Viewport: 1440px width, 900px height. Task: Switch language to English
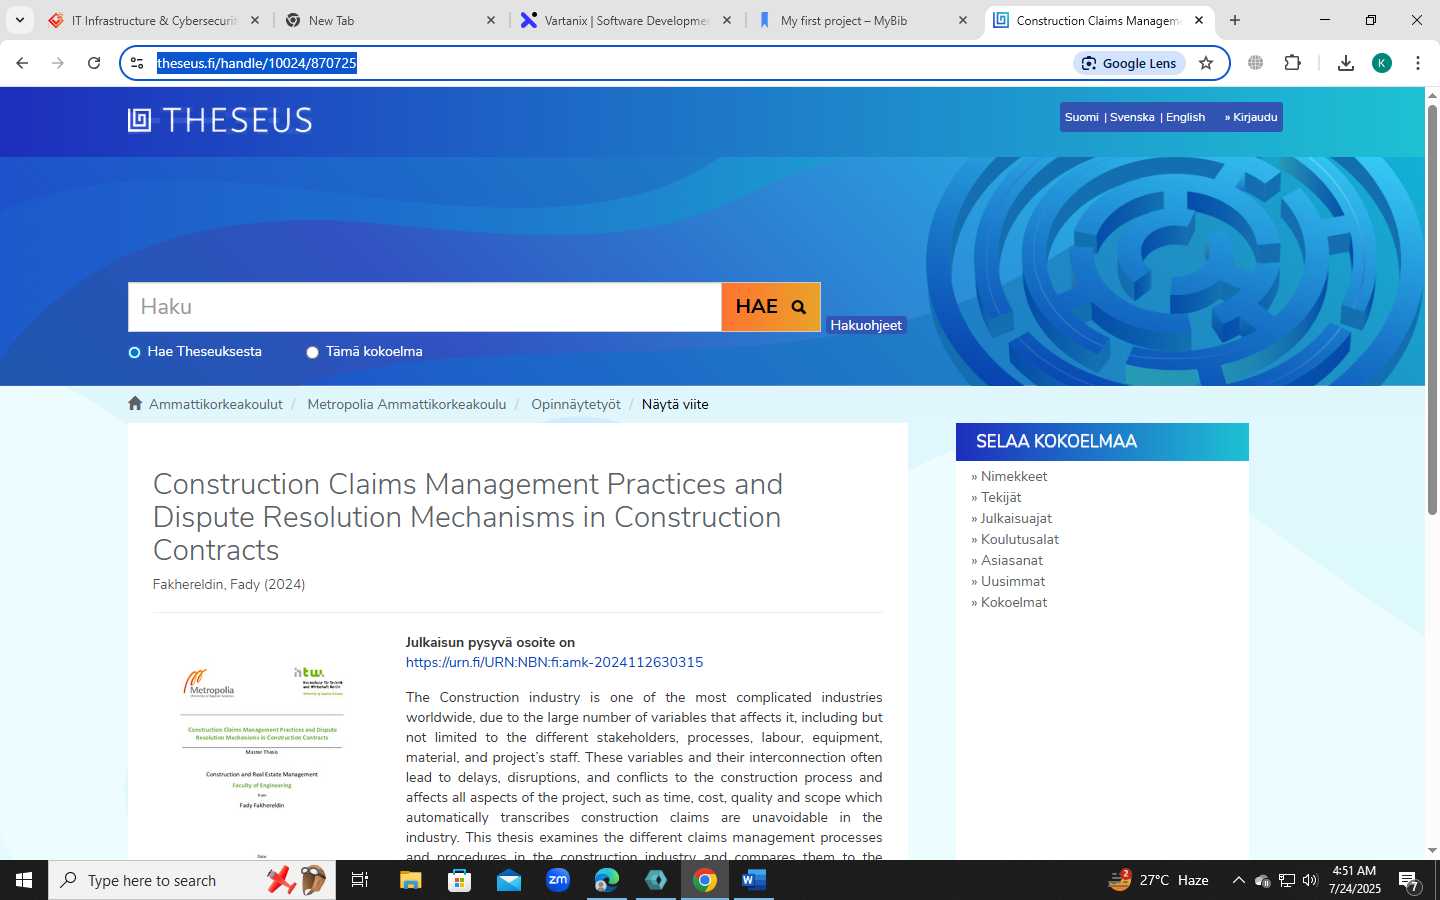[x=1185, y=117]
